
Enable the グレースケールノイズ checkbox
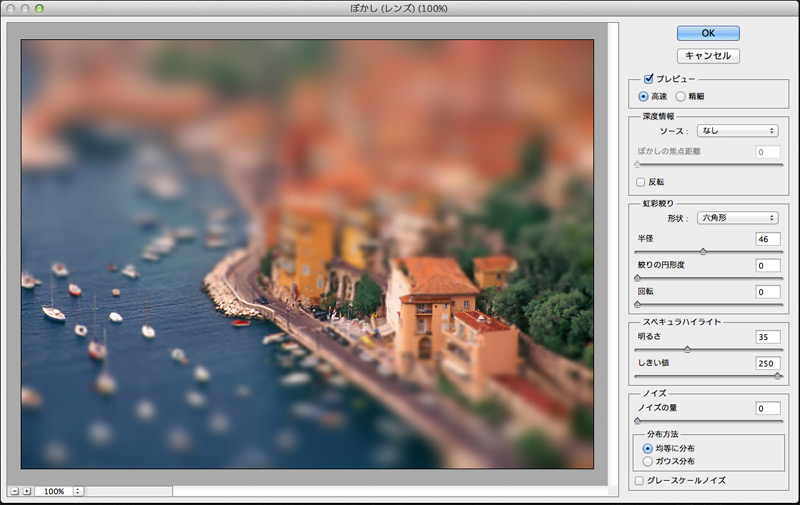click(640, 481)
